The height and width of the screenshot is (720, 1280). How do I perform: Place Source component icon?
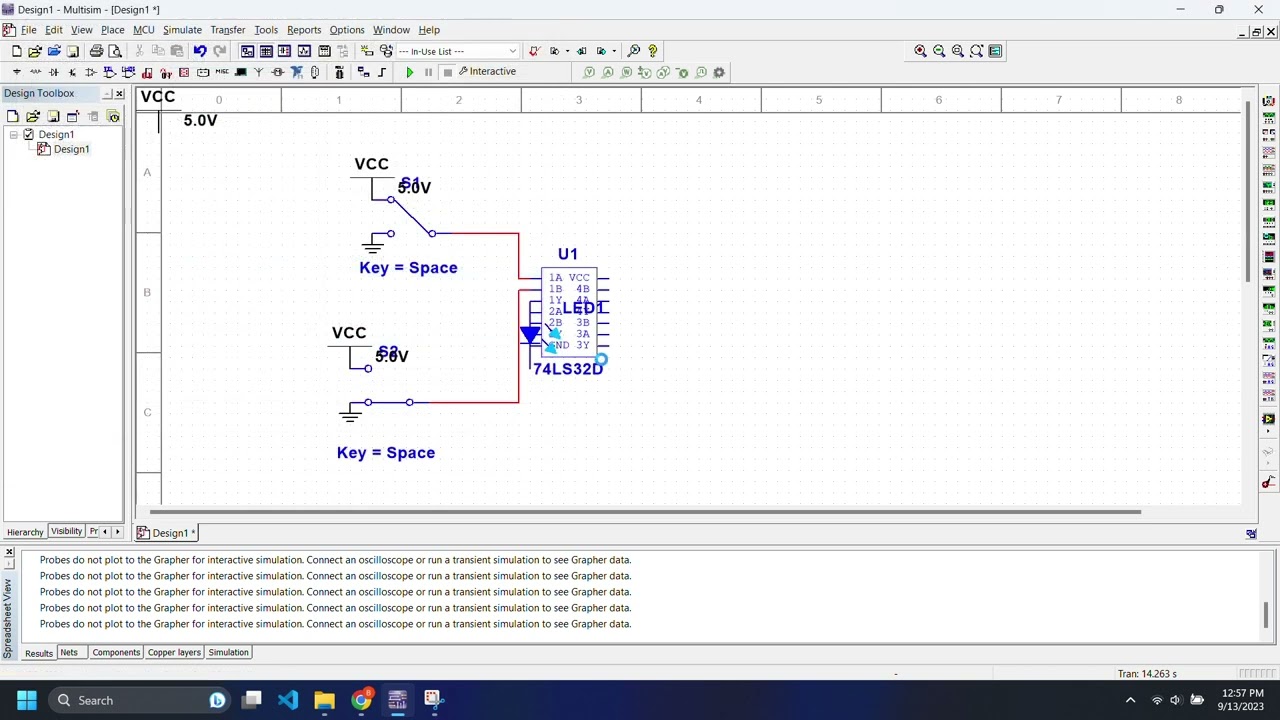pyautogui.click(x=16, y=72)
